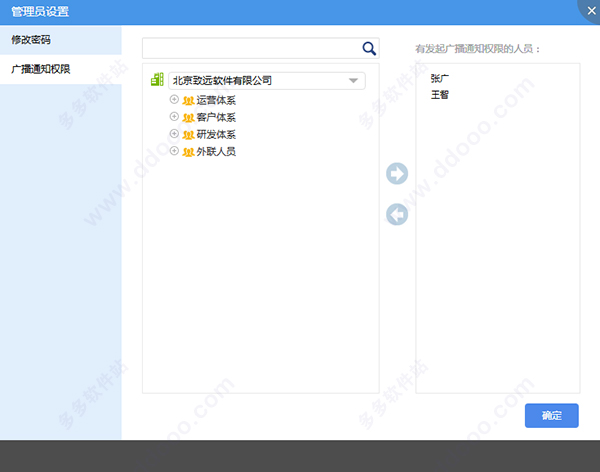Image resolution: width=600 pixels, height=472 pixels.
Task: Click the 外联人员 group icon
Action: (188, 152)
